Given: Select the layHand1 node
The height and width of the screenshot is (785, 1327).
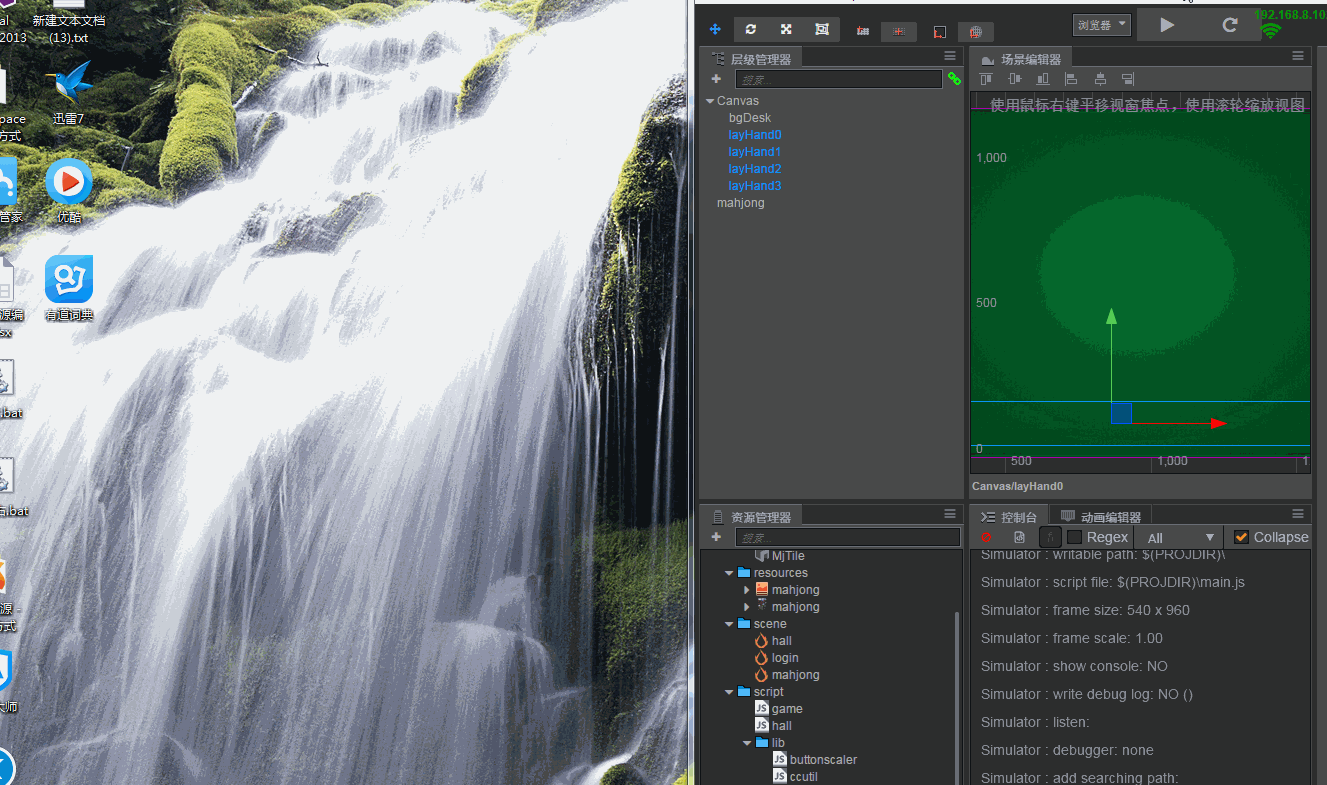Looking at the screenshot, I should pos(755,152).
